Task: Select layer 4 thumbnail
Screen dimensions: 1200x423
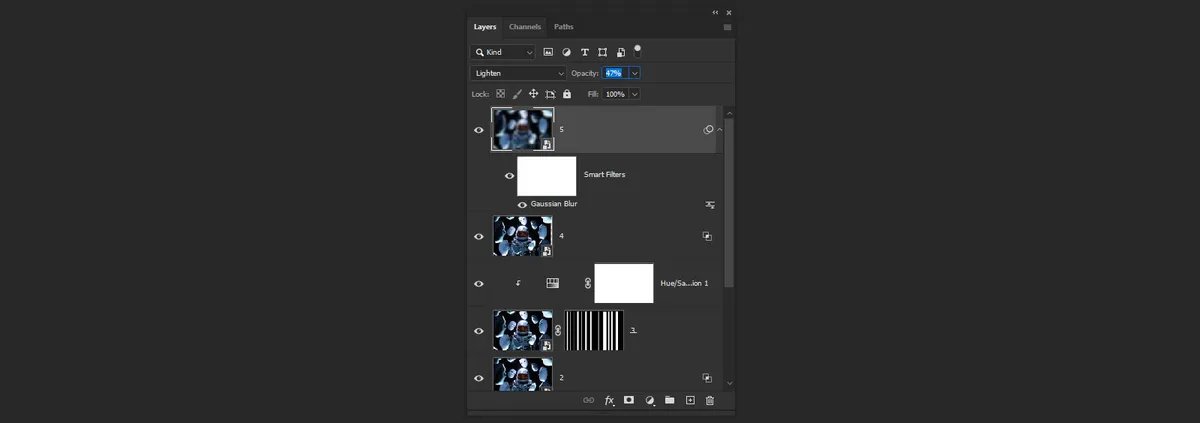Action: (x=522, y=236)
